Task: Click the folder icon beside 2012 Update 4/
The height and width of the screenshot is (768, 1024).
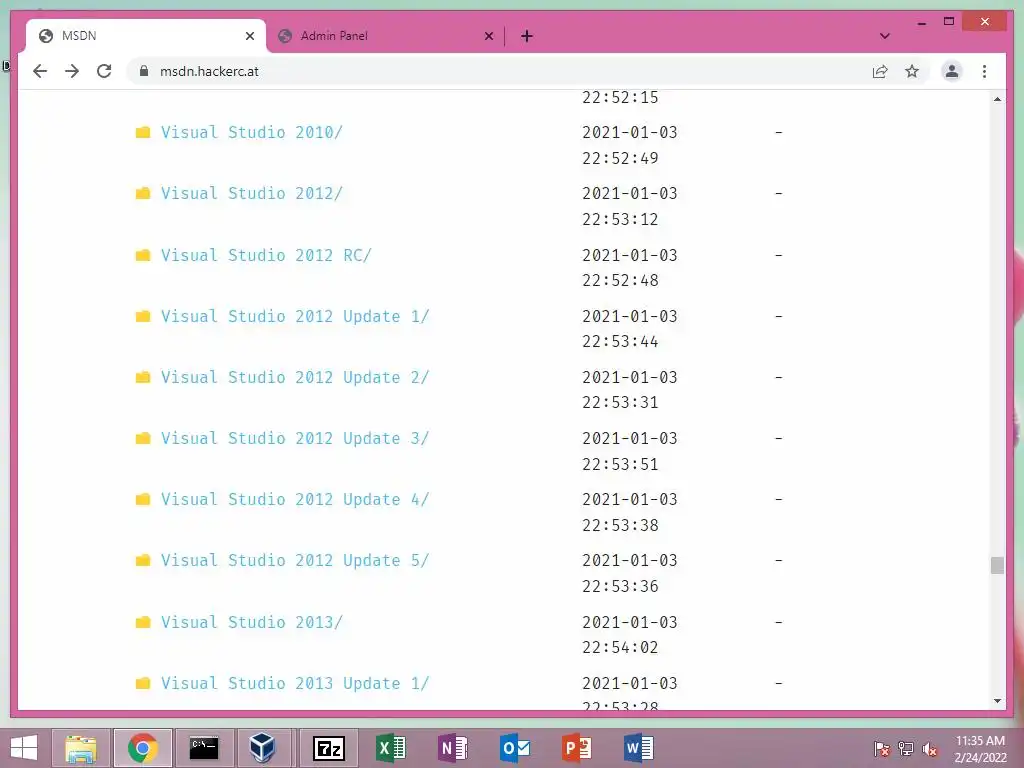Action: tap(143, 500)
